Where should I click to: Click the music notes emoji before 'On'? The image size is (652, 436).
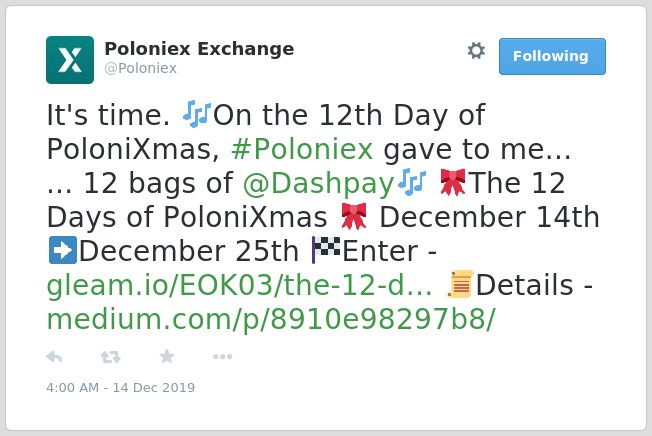197,114
